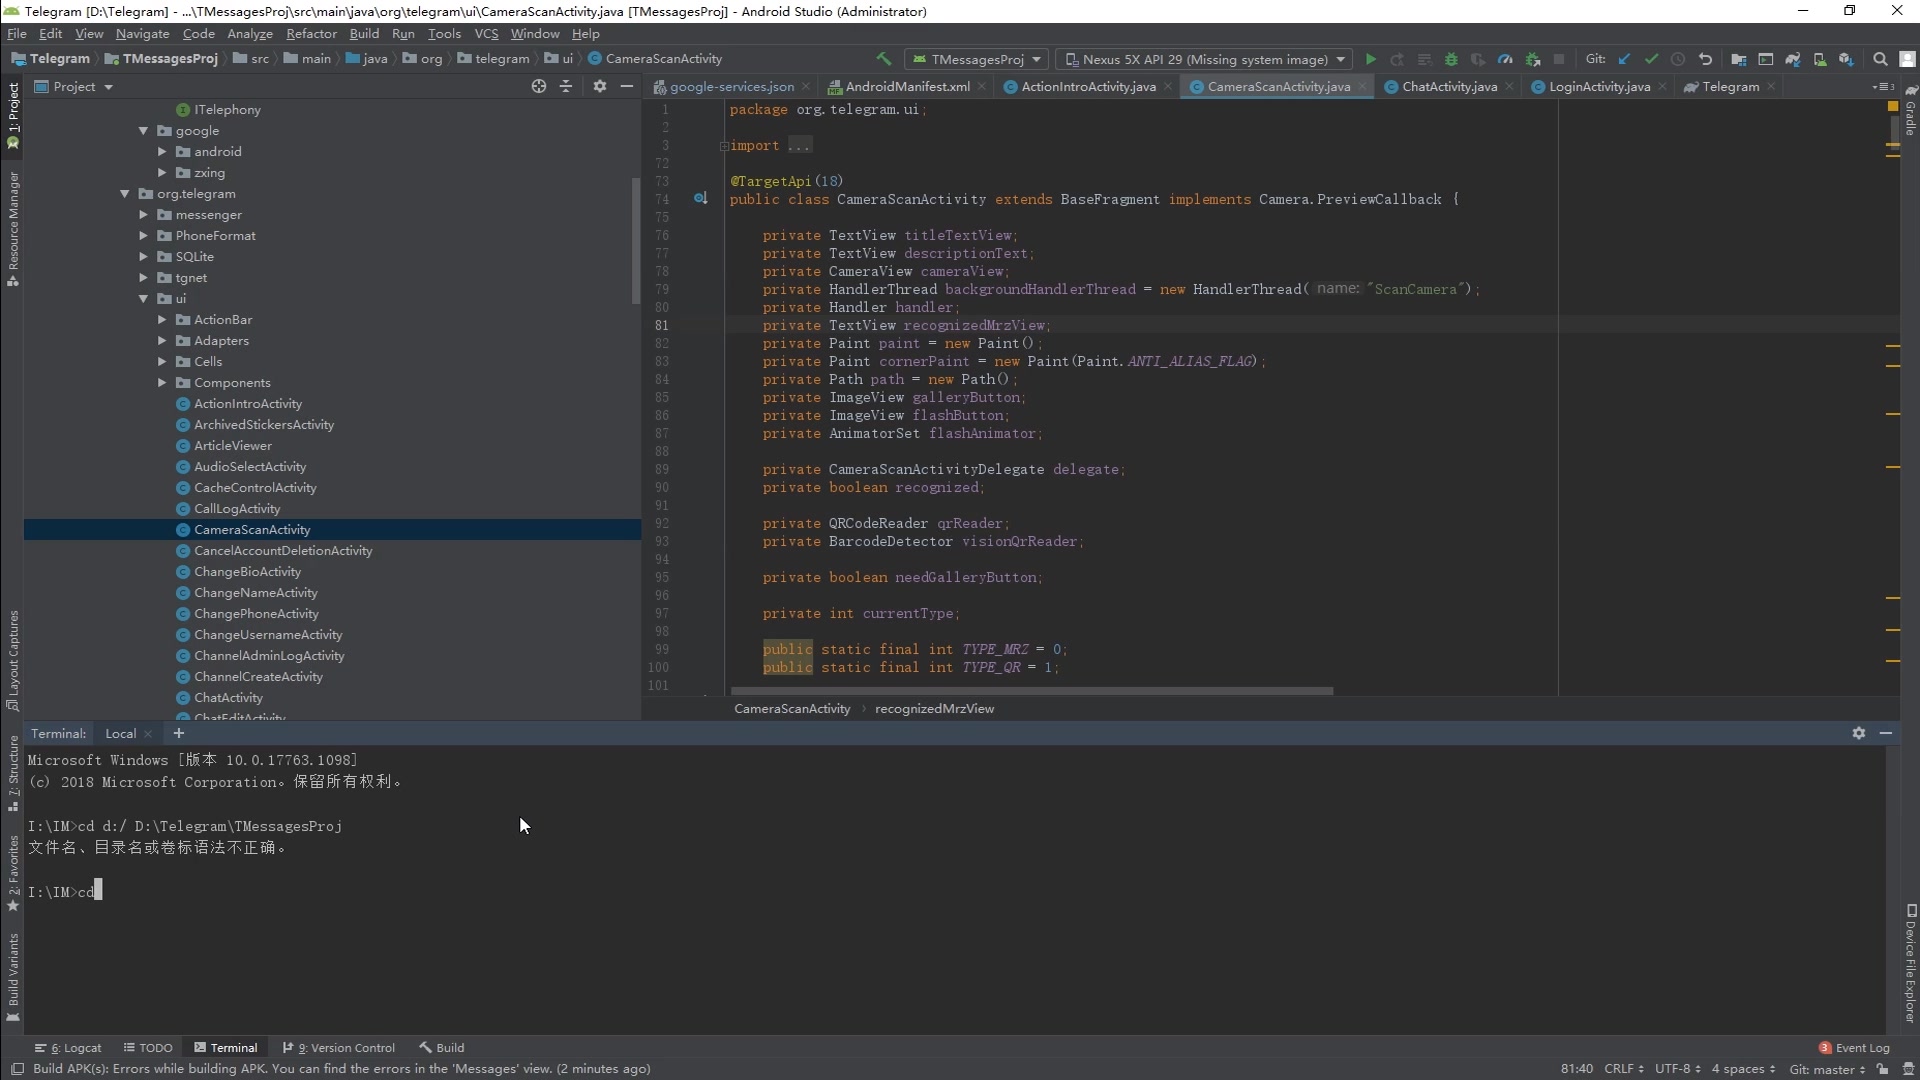Collapse the org.telegram package node
Image resolution: width=1920 pixels, height=1080 pixels.
[x=125, y=194]
